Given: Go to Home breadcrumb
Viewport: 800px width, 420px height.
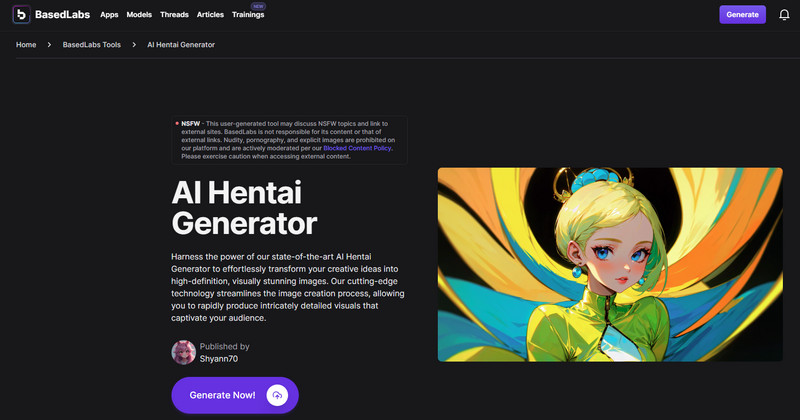Looking at the screenshot, I should point(26,45).
